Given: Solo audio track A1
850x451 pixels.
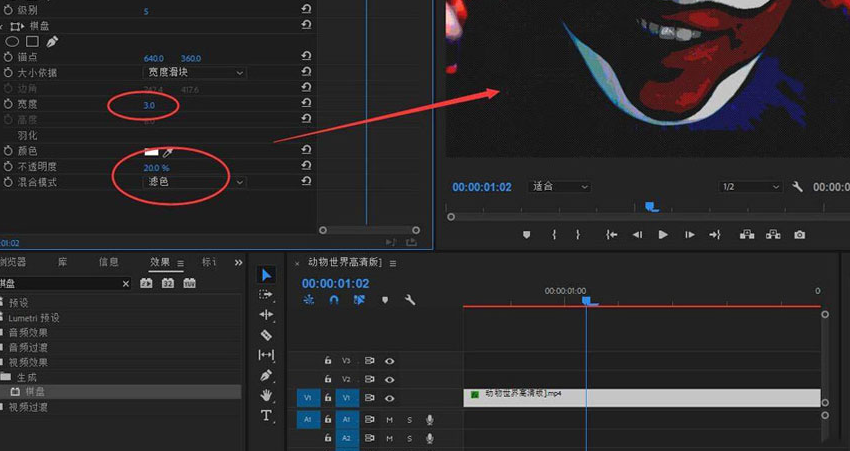Looking at the screenshot, I should pos(409,420).
